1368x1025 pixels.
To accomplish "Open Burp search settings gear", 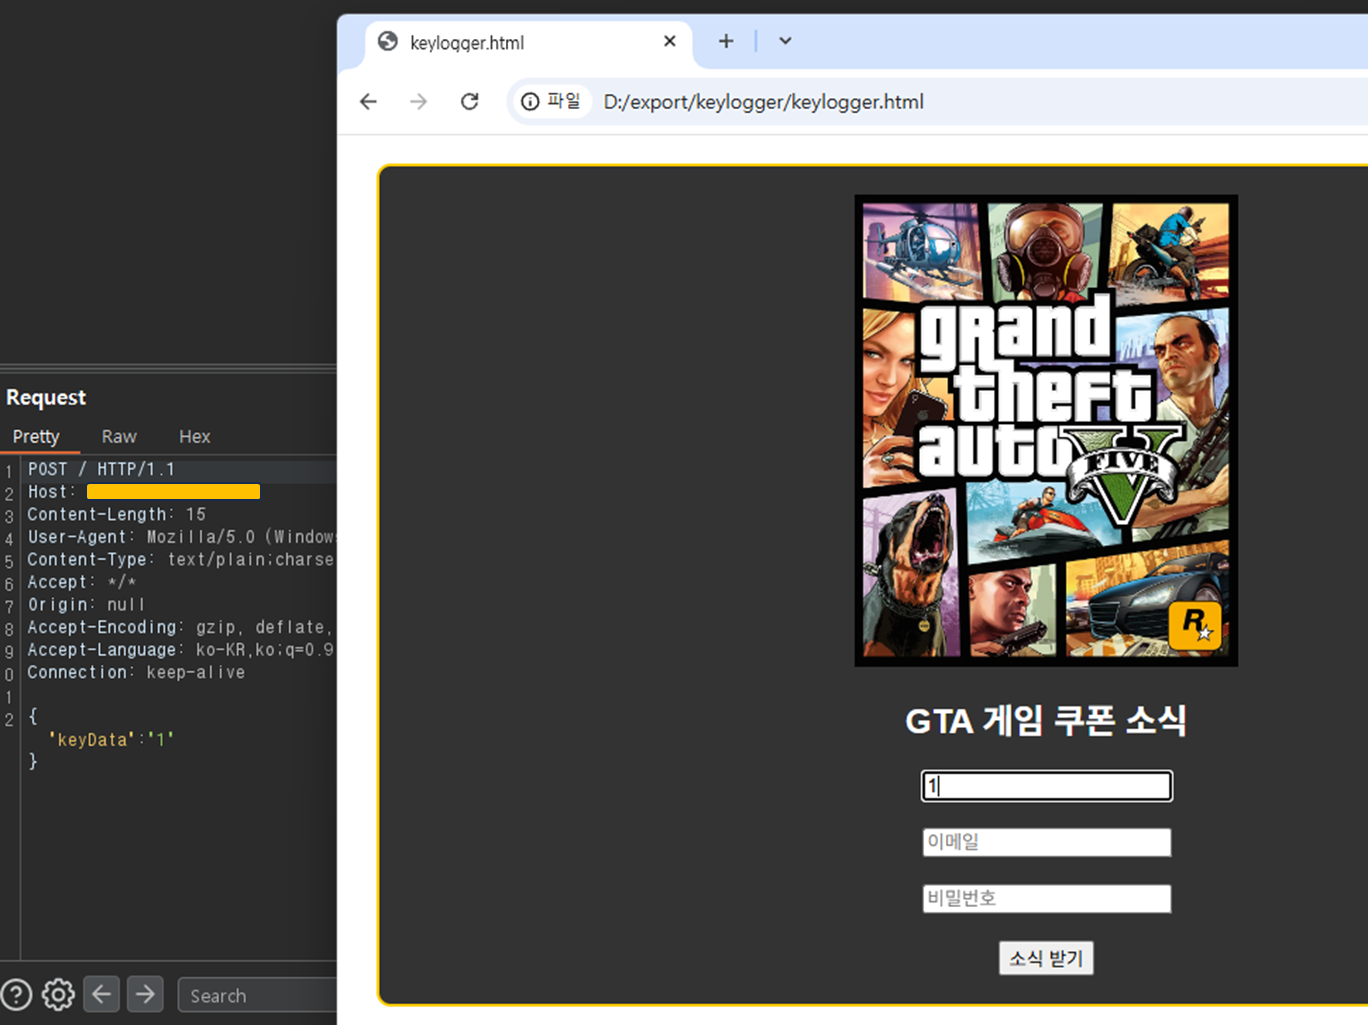I will [58, 995].
